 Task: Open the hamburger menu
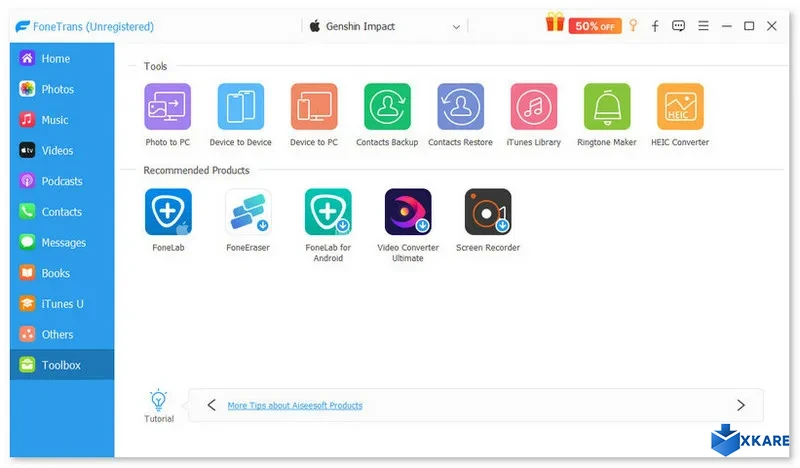[703, 26]
